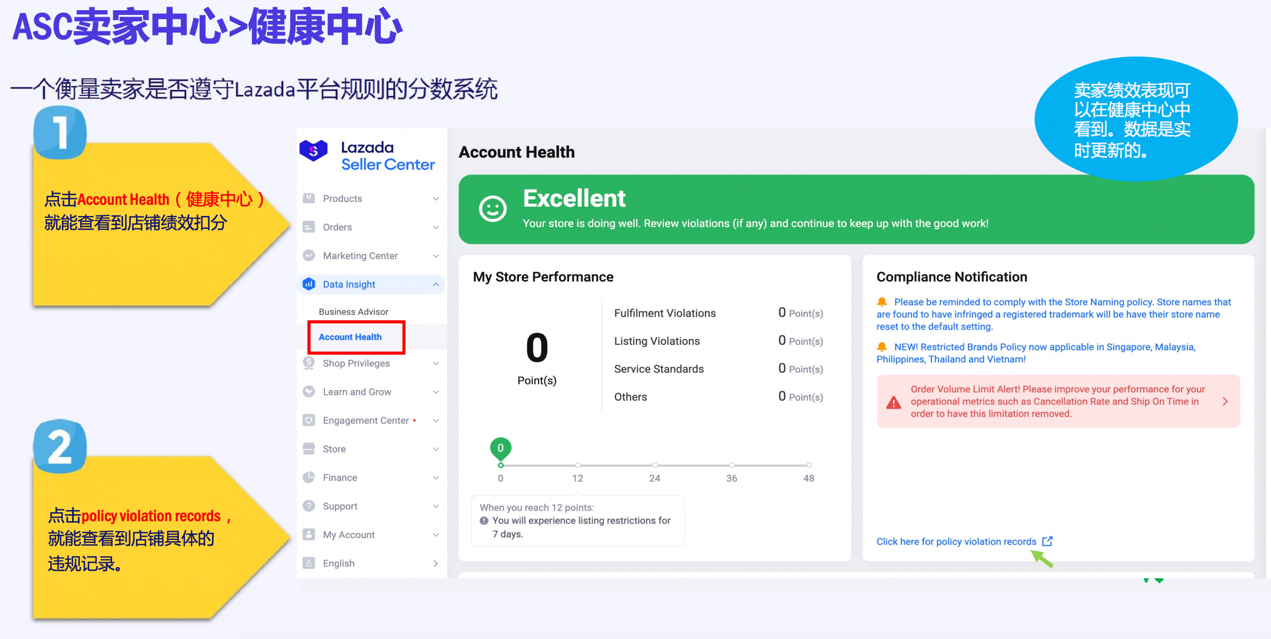Click the smiley face icon in Excellent banner
Screen dimensions: 1271x639
coord(492,208)
